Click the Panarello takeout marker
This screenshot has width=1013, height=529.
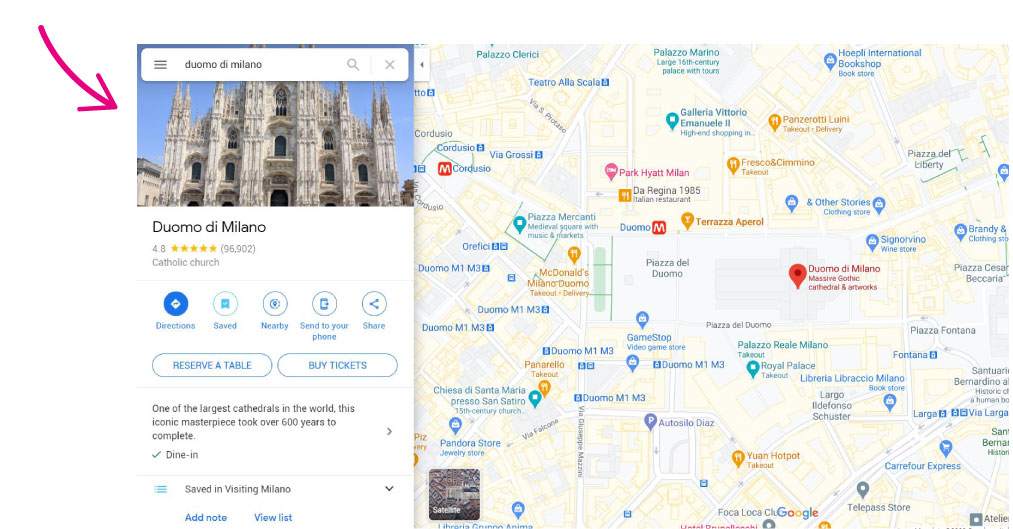pyautogui.click(x=545, y=388)
